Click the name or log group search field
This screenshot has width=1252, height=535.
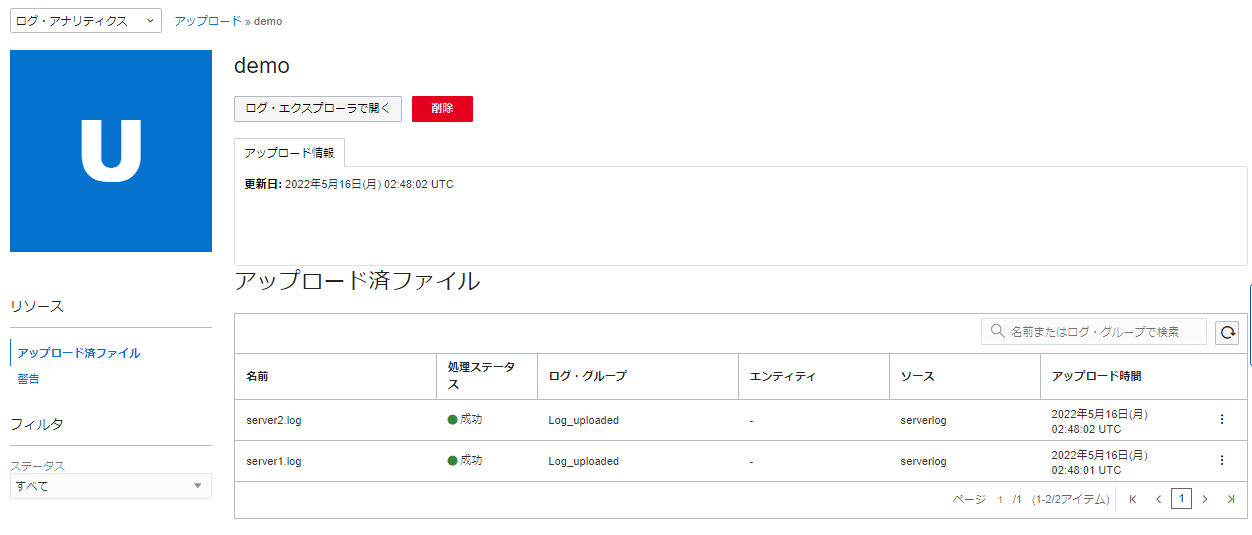click(1094, 332)
